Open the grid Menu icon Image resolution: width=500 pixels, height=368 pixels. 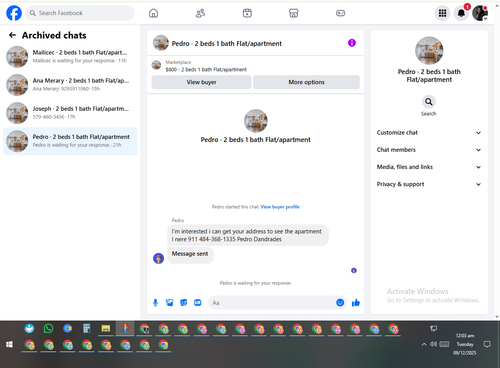[x=442, y=13]
